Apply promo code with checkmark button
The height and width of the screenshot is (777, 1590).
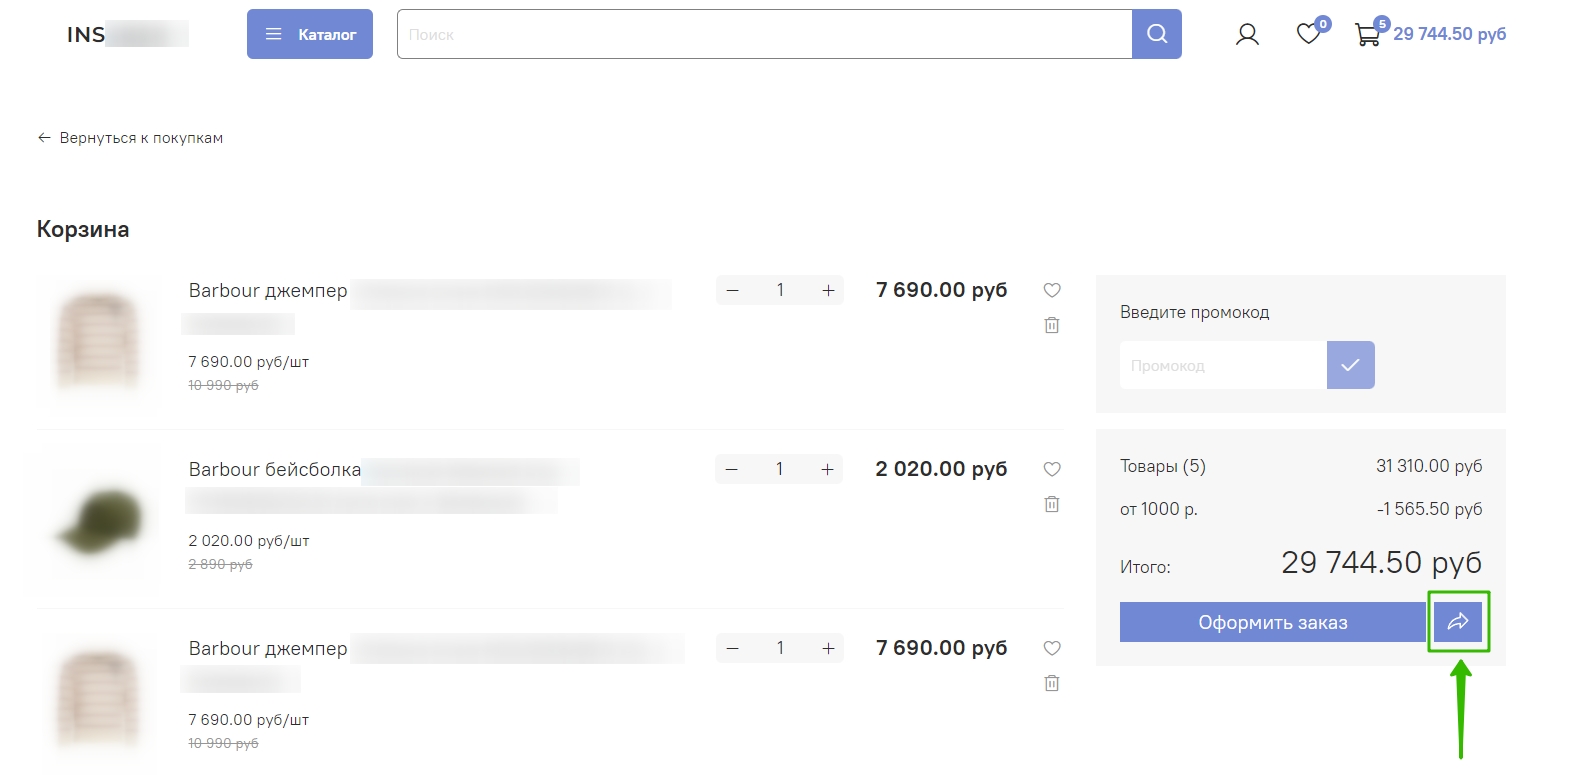pos(1351,365)
